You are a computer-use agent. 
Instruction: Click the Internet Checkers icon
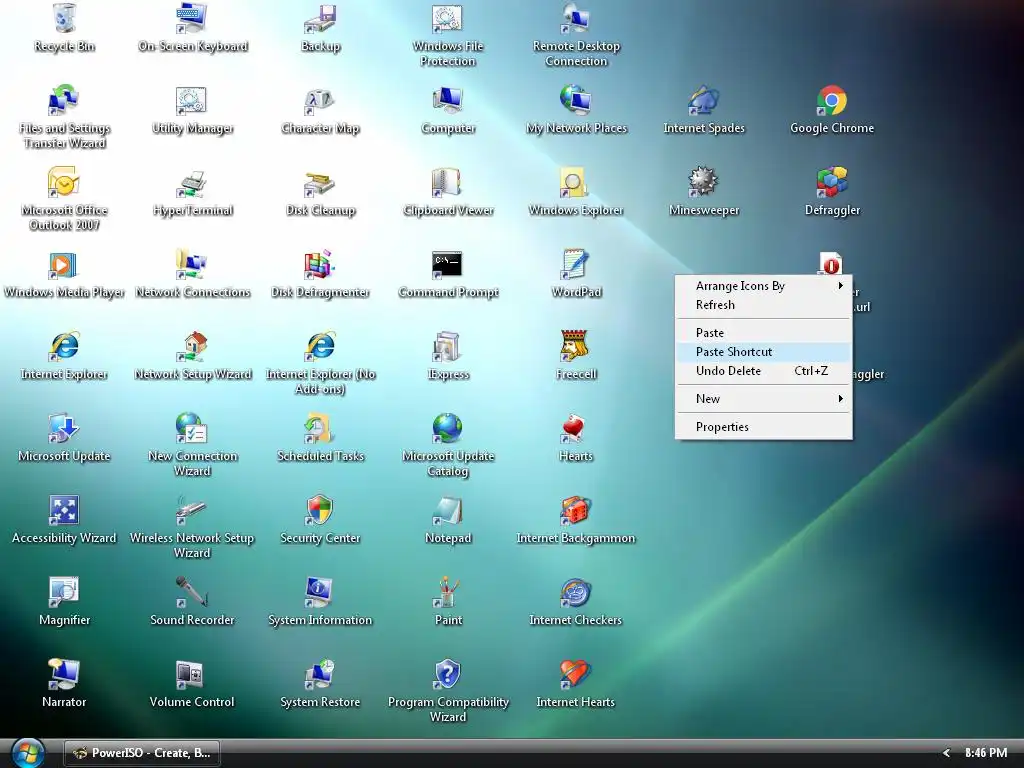(576, 592)
